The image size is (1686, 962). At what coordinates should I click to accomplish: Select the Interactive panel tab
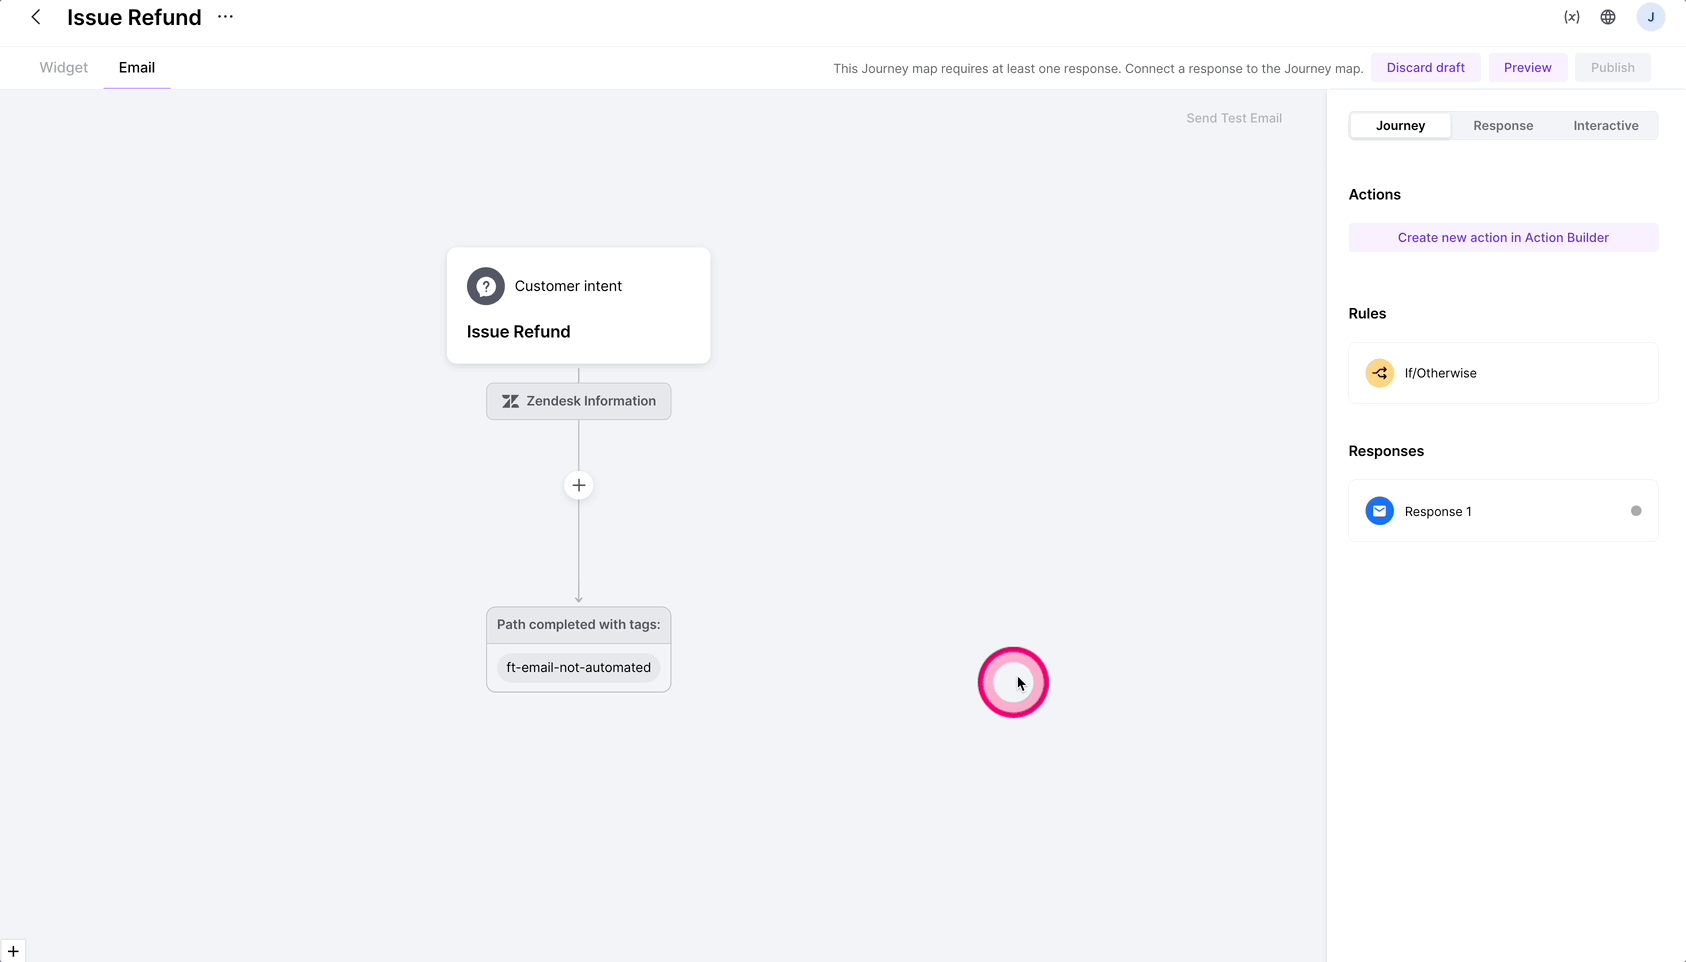click(x=1606, y=125)
